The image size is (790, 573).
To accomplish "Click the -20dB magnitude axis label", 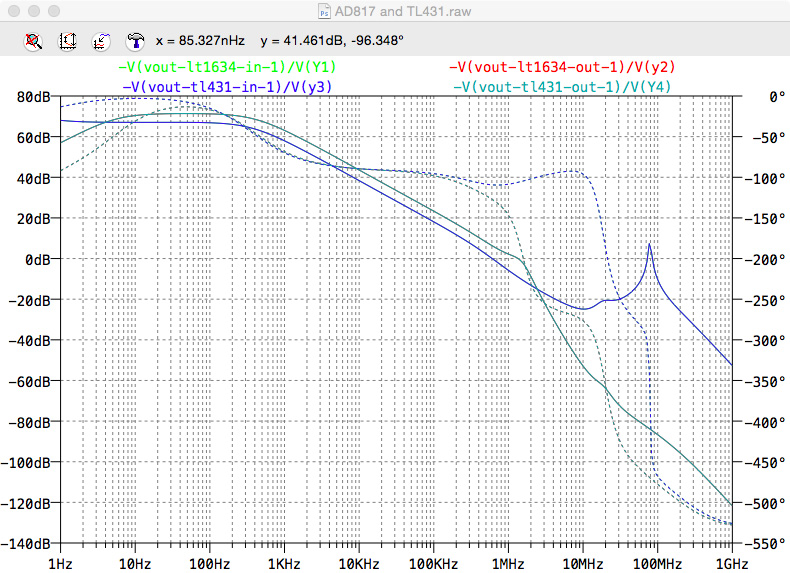I will (x=30, y=300).
